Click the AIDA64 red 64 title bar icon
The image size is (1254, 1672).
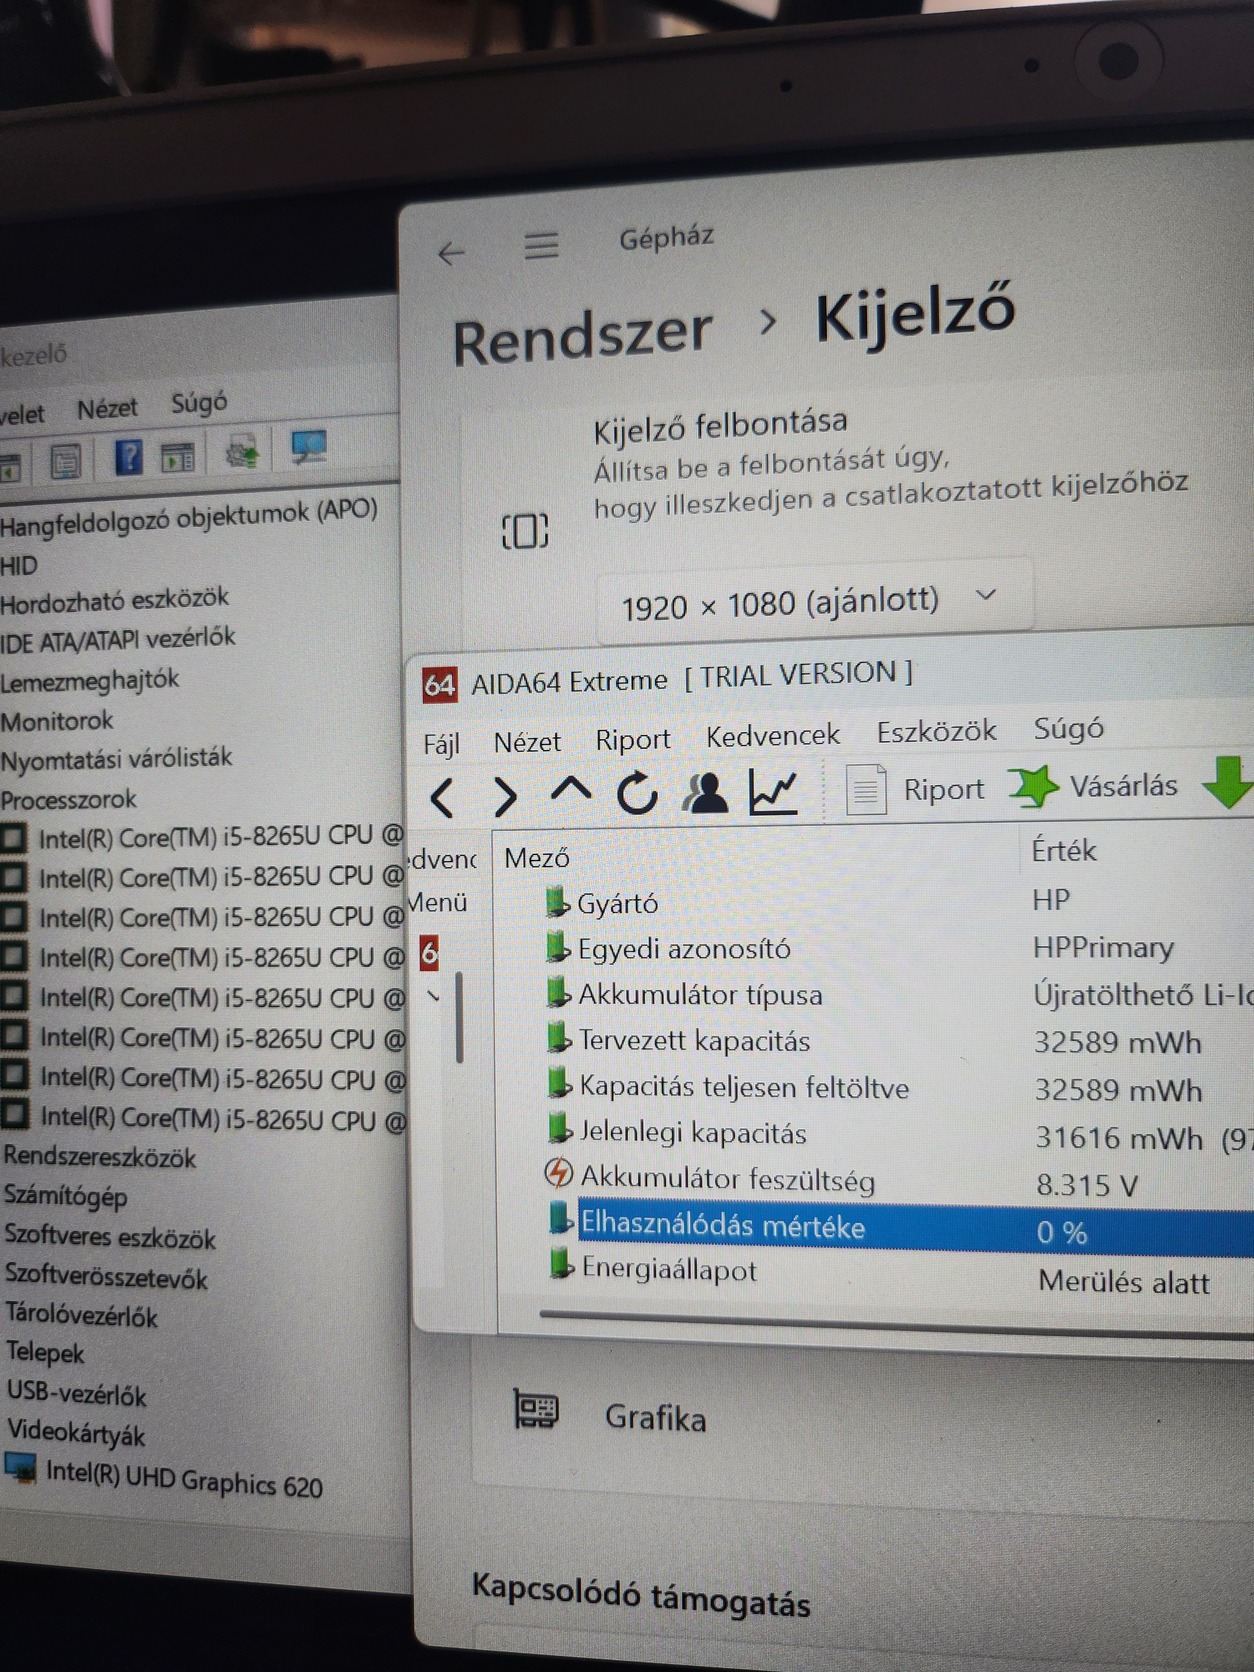pyautogui.click(x=440, y=685)
